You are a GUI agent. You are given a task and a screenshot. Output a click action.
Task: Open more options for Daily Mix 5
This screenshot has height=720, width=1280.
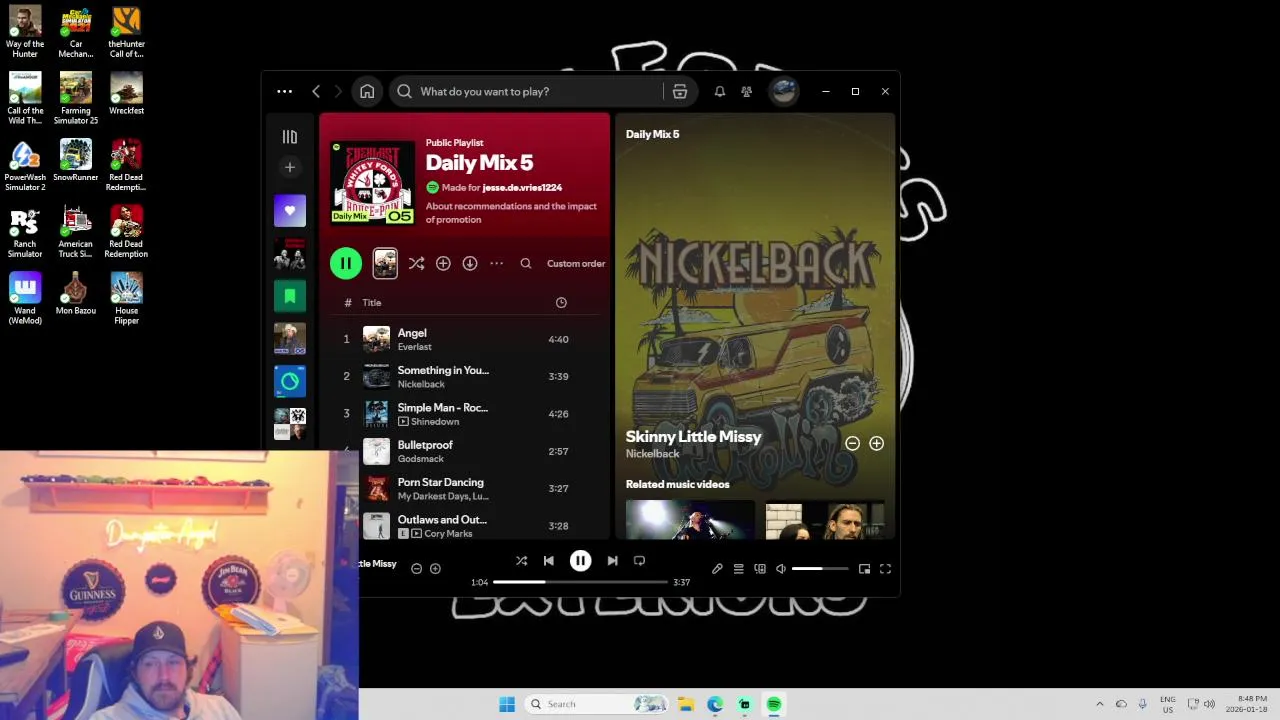pyautogui.click(x=496, y=263)
